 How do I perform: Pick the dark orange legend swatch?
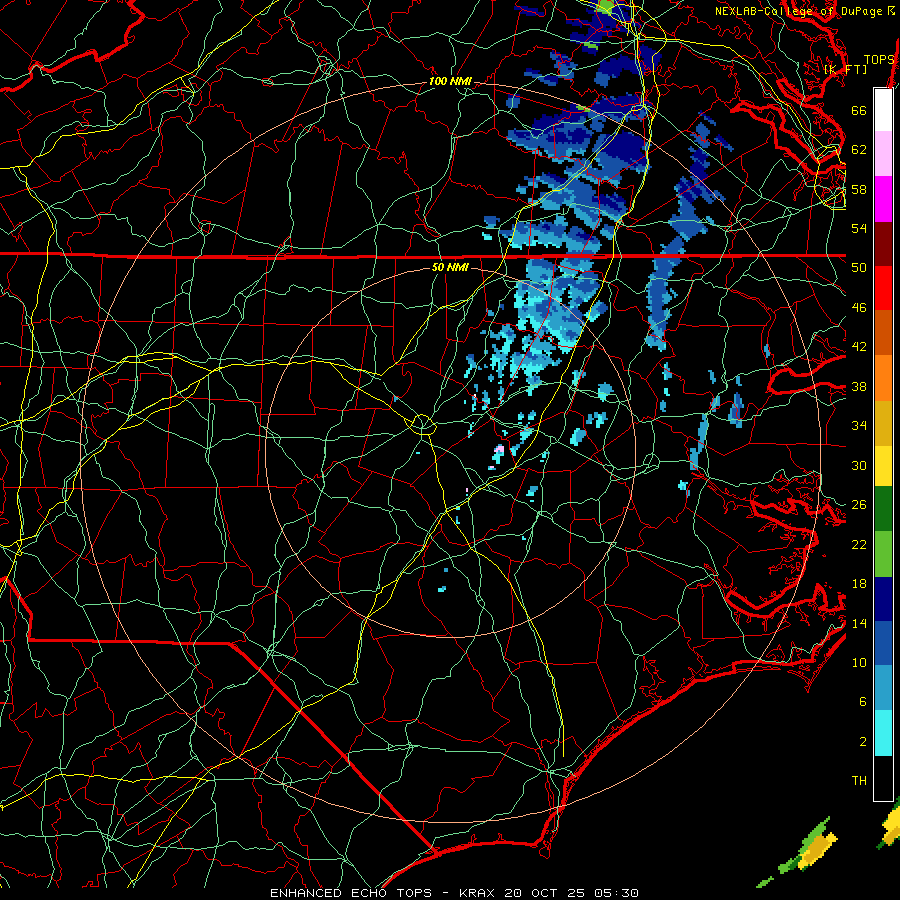click(x=883, y=332)
